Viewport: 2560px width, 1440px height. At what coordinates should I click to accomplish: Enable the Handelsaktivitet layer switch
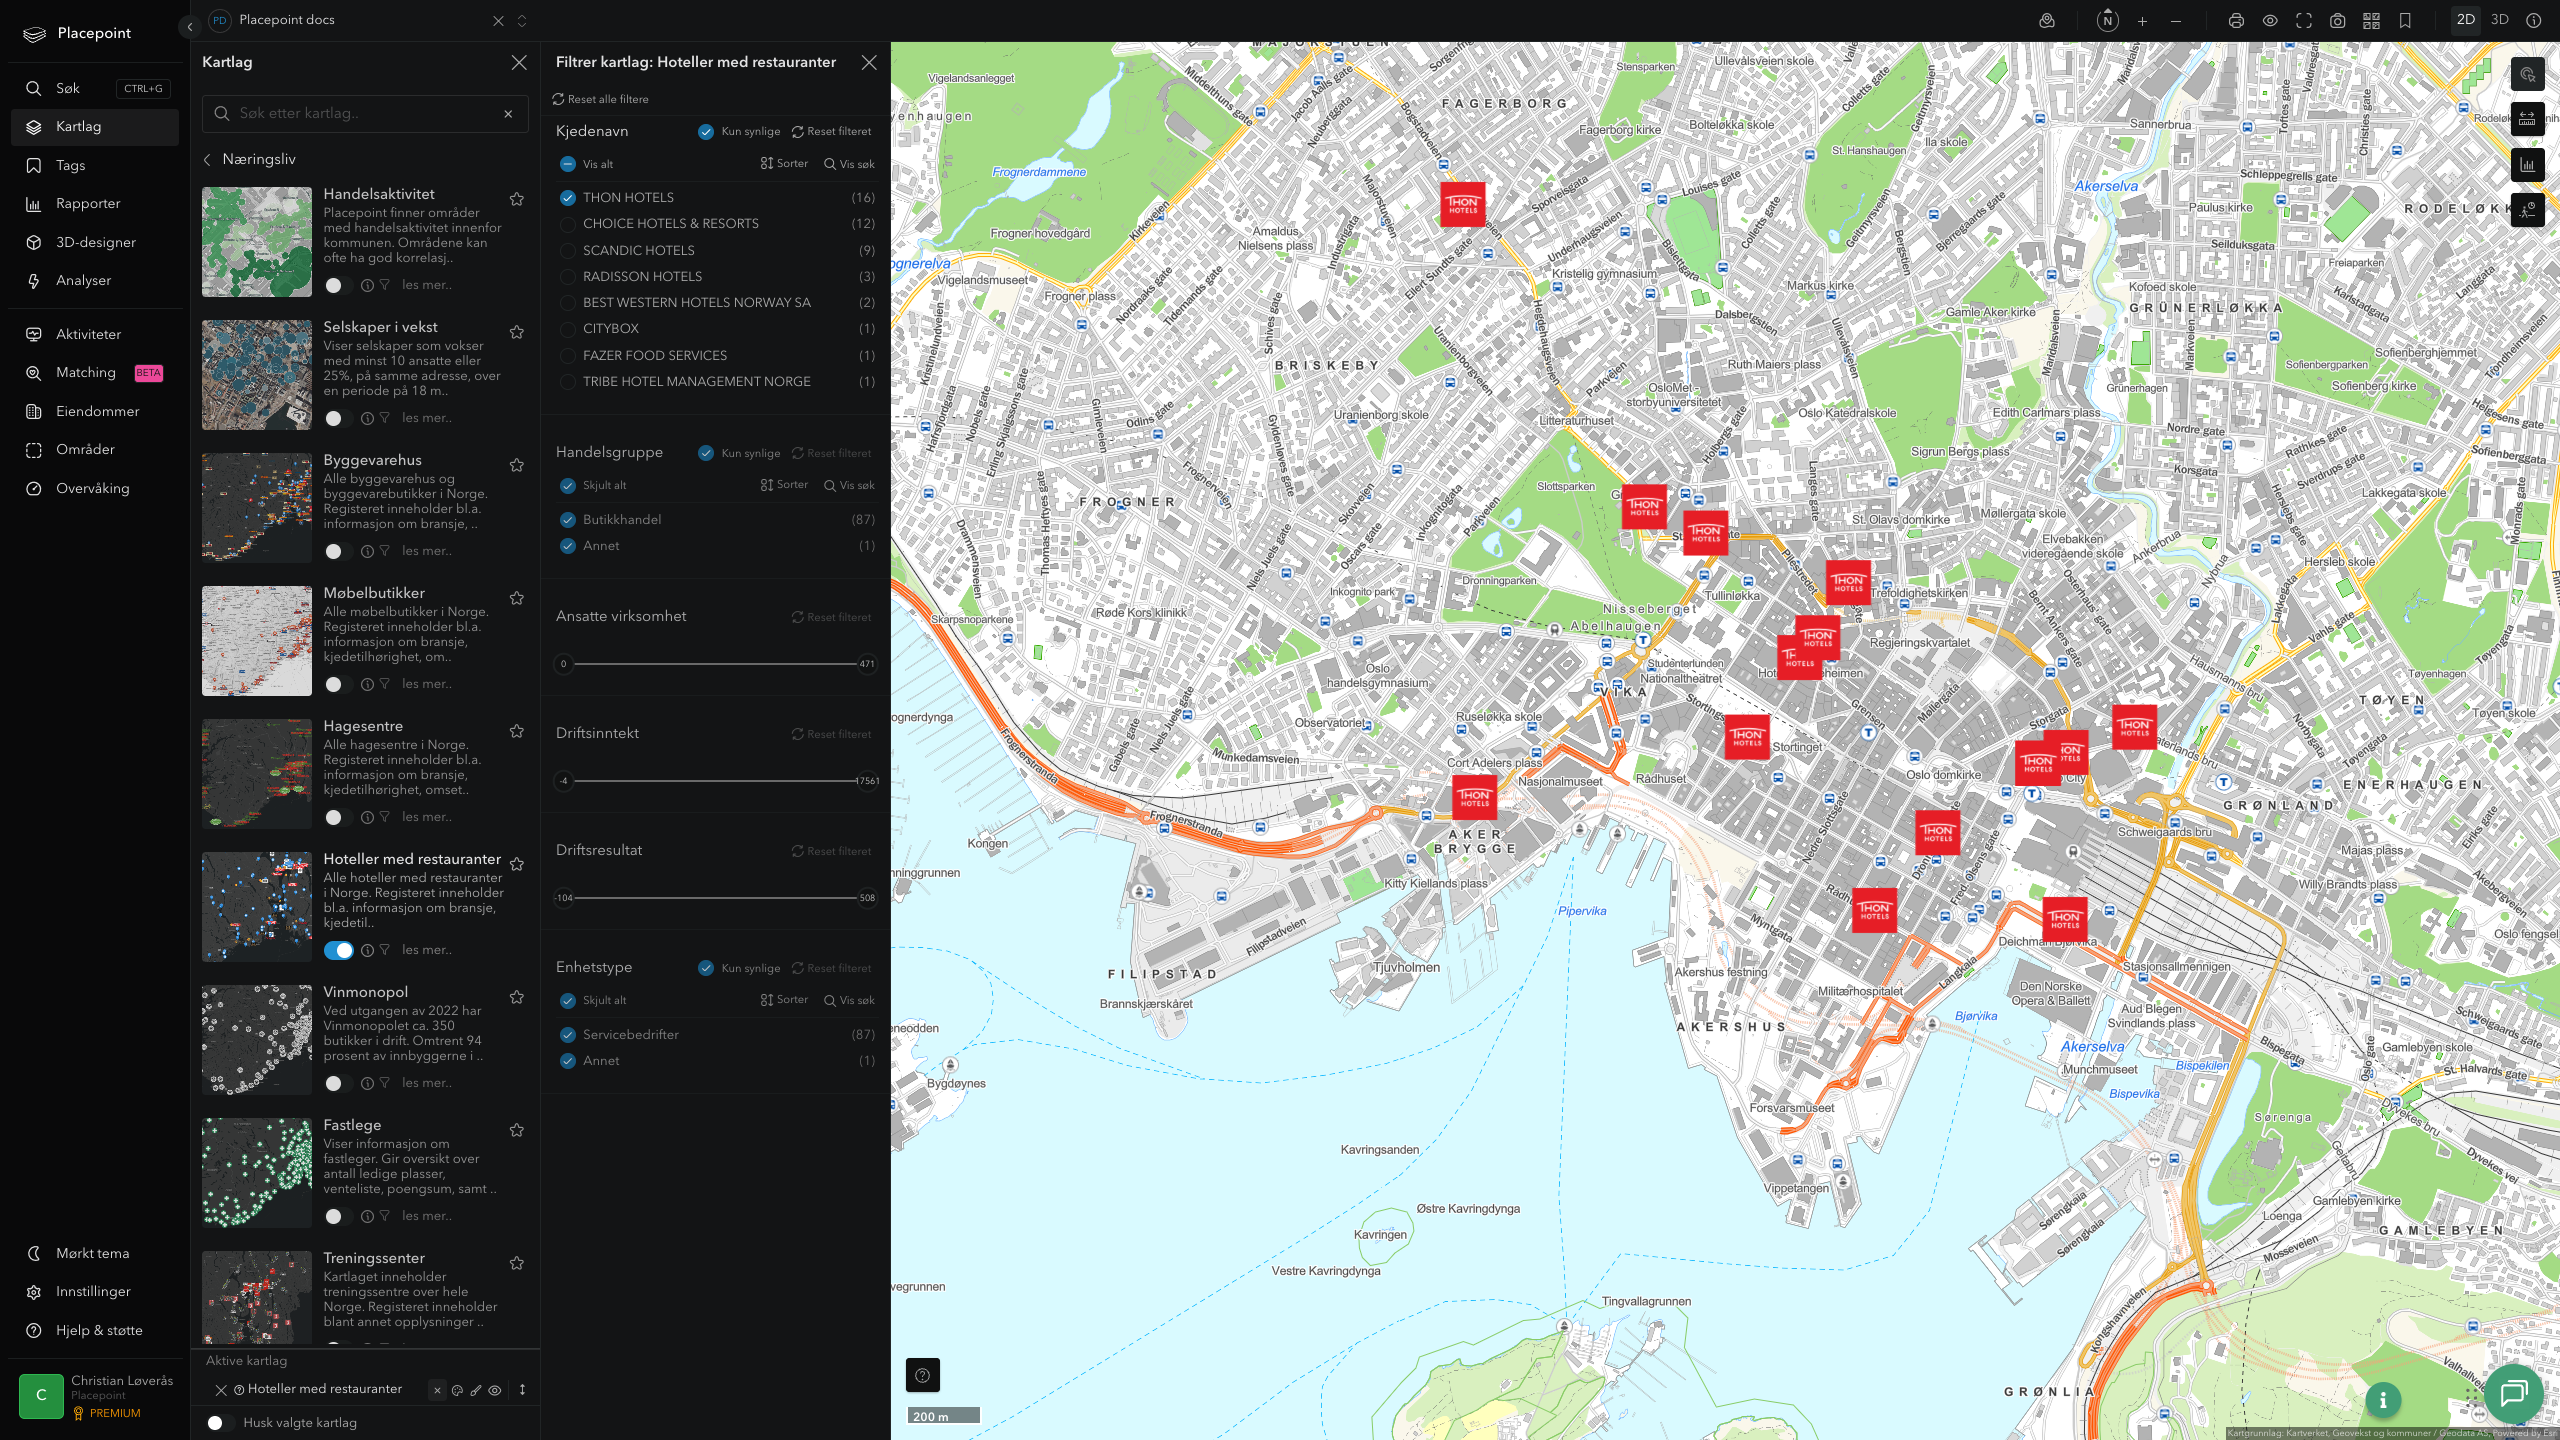pos(338,285)
